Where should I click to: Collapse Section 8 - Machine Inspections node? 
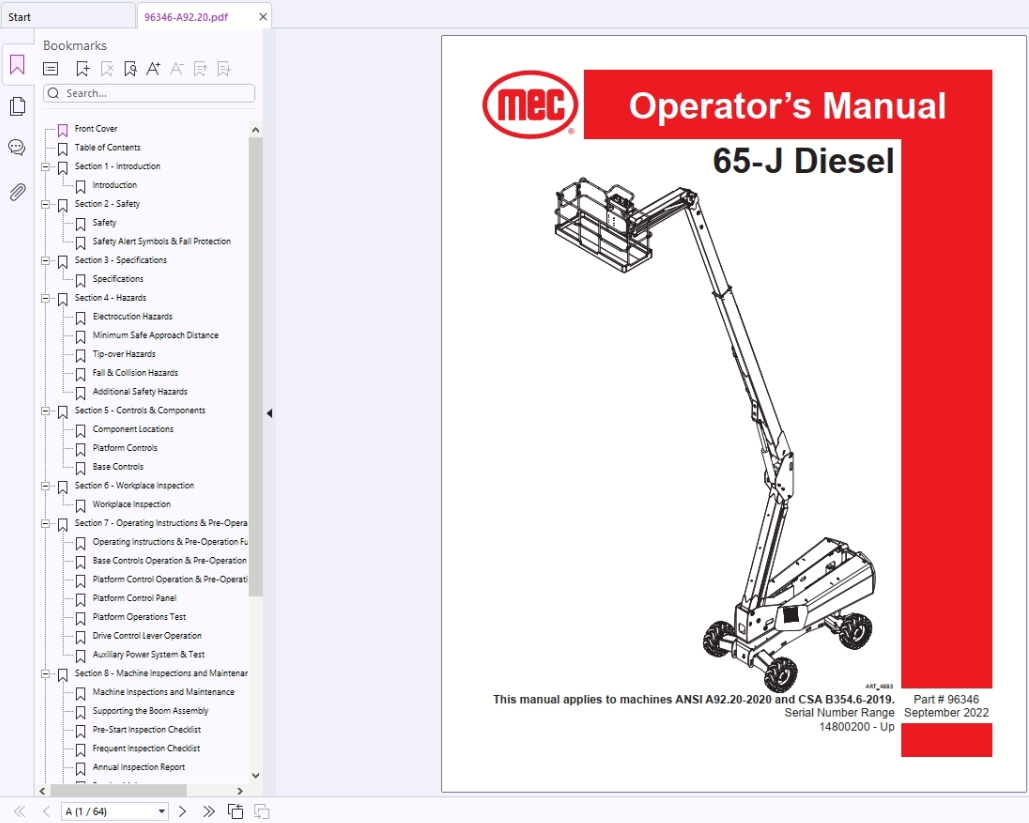point(45,674)
